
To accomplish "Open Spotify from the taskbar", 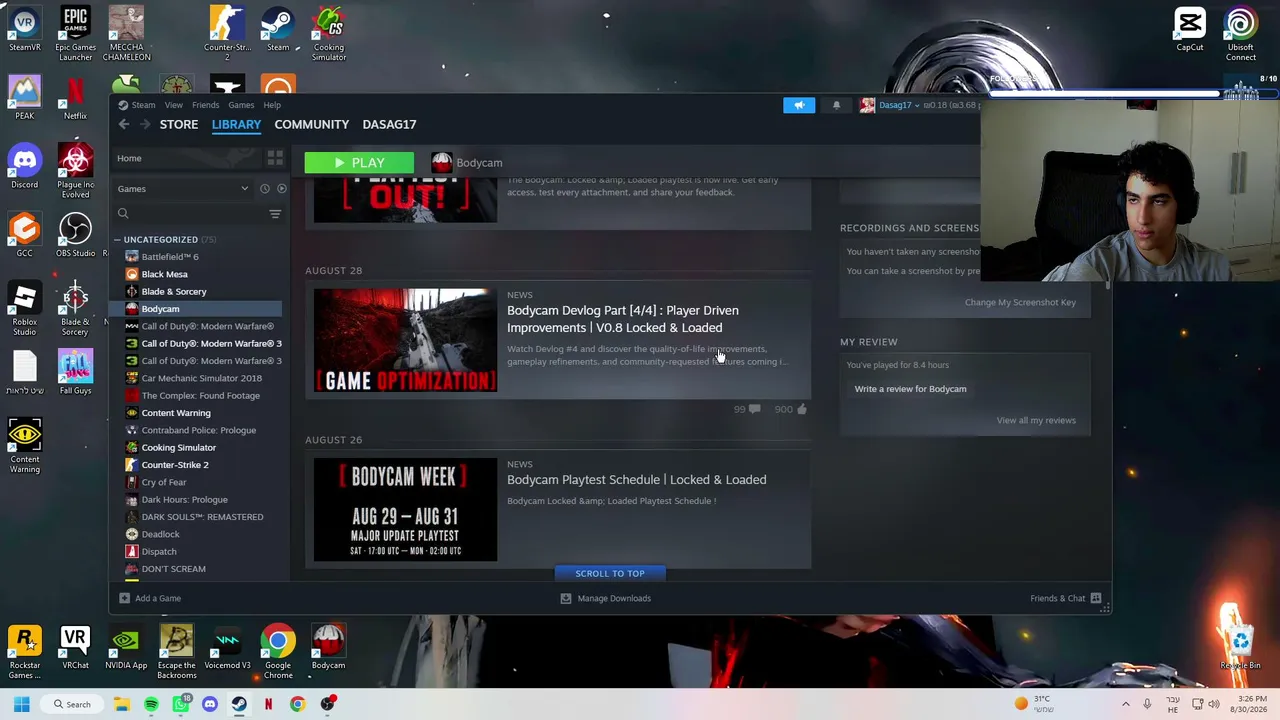I will 151,704.
